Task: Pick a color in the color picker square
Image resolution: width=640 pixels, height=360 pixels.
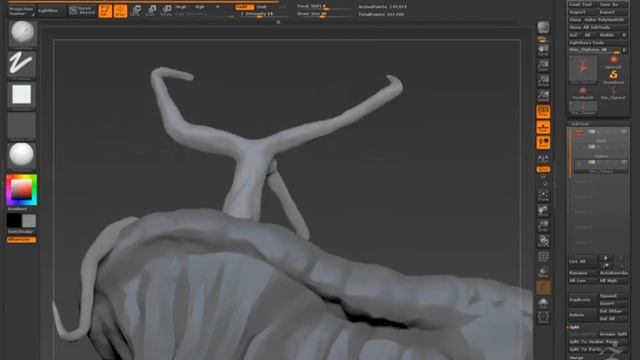Action: click(x=22, y=189)
